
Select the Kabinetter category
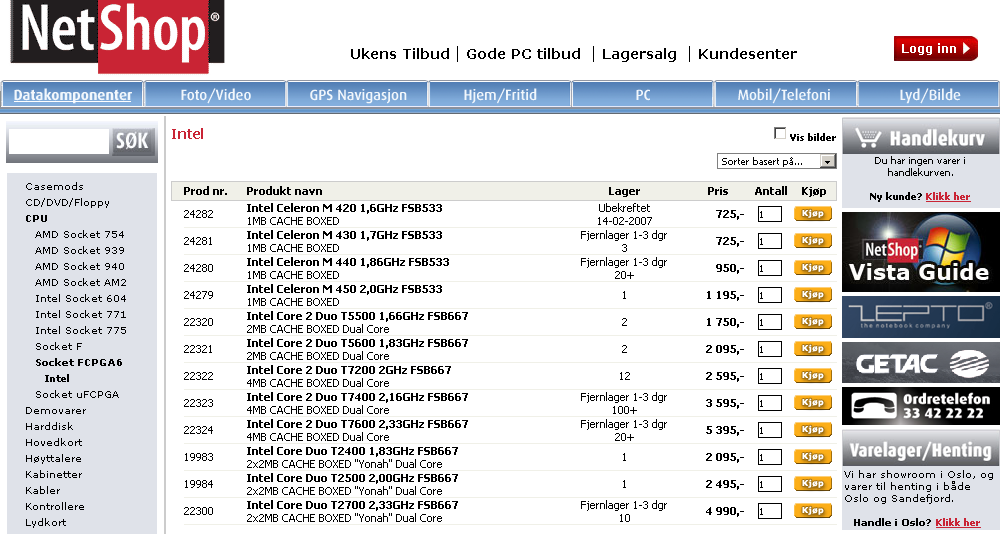[x=54, y=474]
